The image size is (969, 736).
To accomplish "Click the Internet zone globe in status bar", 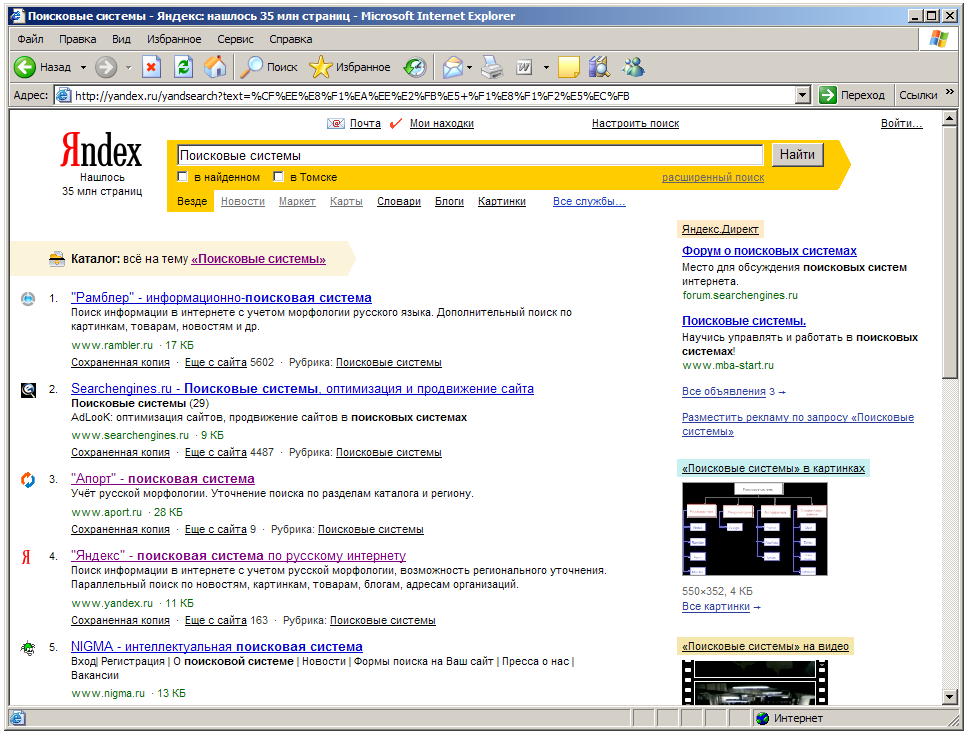I will (x=763, y=718).
